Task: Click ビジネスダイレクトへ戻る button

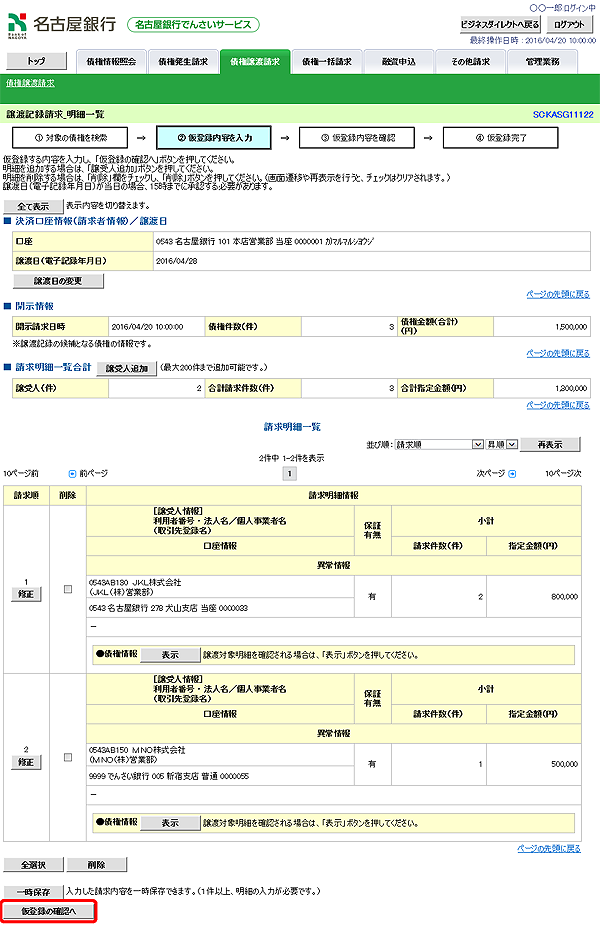Action: (500, 24)
